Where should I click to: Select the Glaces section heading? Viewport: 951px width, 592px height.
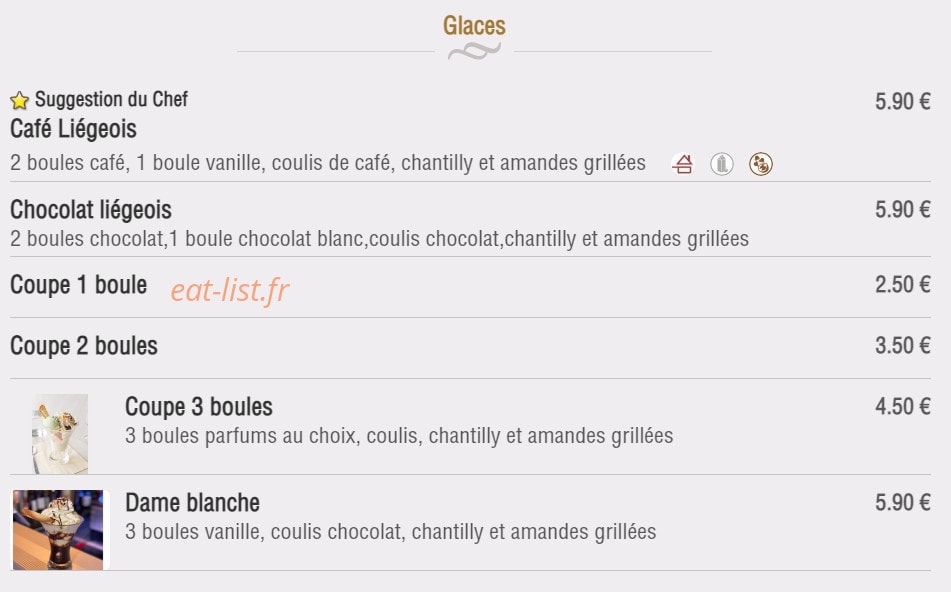tap(474, 25)
